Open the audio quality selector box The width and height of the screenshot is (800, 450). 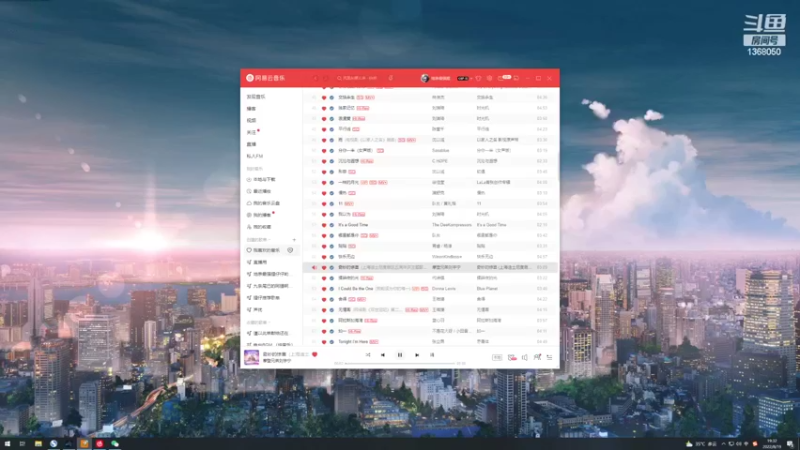point(497,358)
